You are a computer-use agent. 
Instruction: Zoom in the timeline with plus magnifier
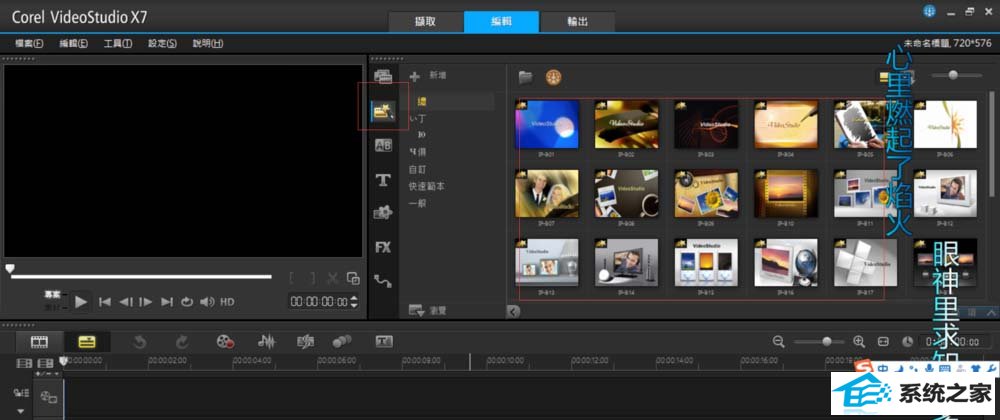pos(858,342)
